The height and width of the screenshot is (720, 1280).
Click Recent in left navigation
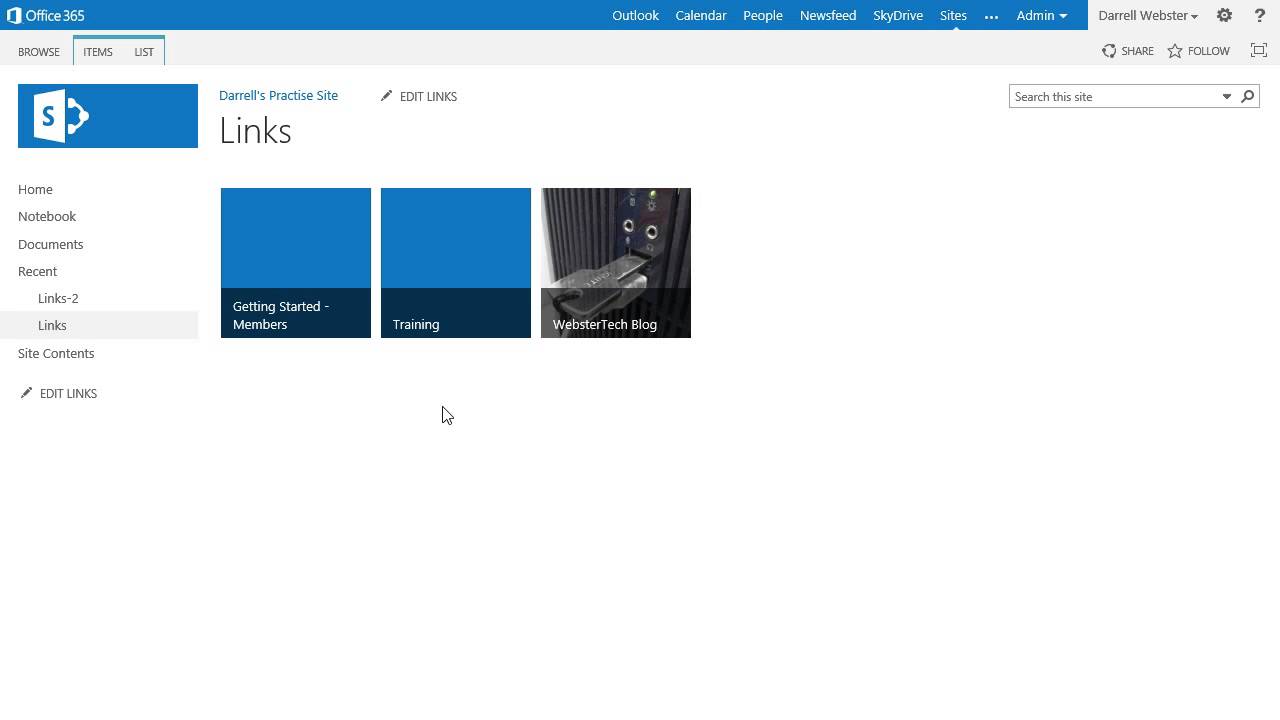(37, 271)
